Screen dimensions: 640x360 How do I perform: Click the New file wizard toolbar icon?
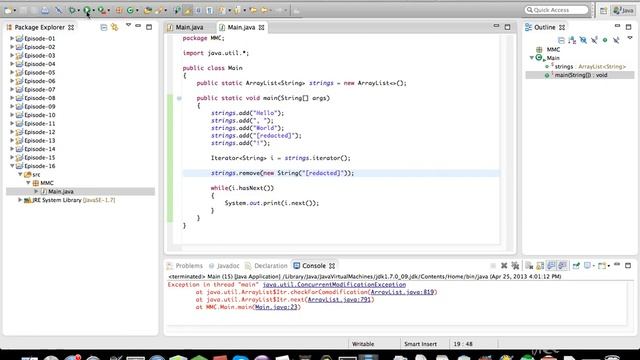point(8,10)
